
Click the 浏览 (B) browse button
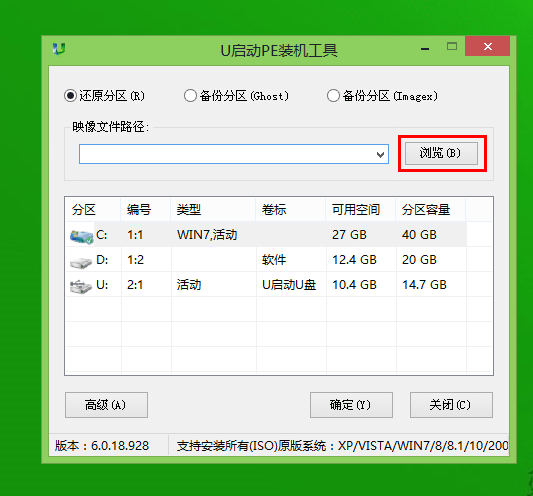[442, 153]
